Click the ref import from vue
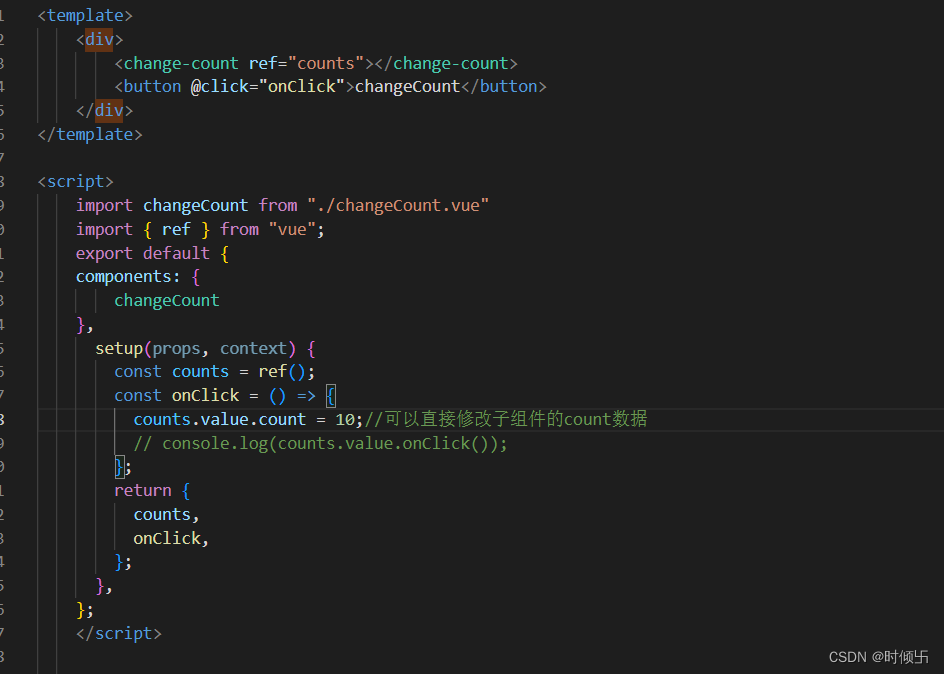 click(x=176, y=229)
